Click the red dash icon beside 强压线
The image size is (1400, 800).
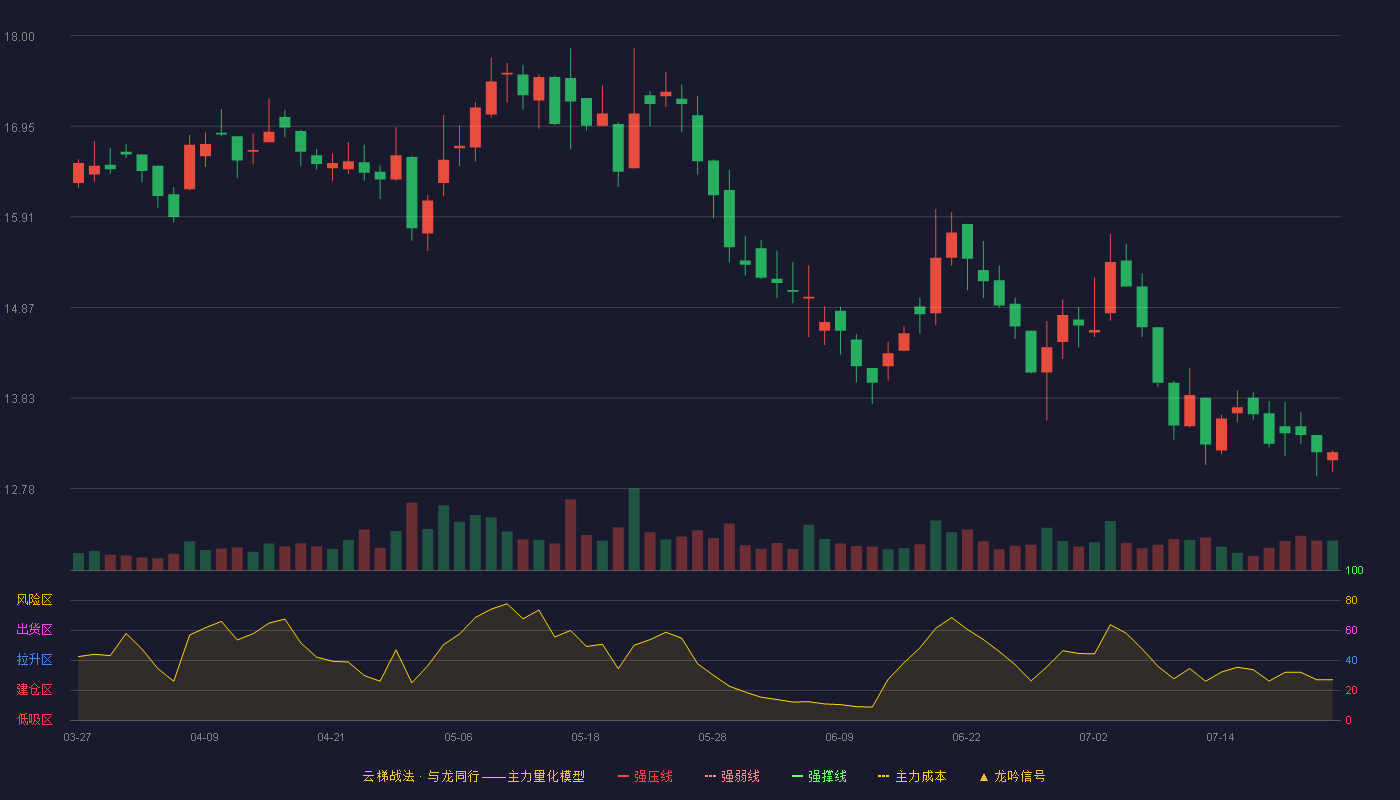(x=624, y=776)
